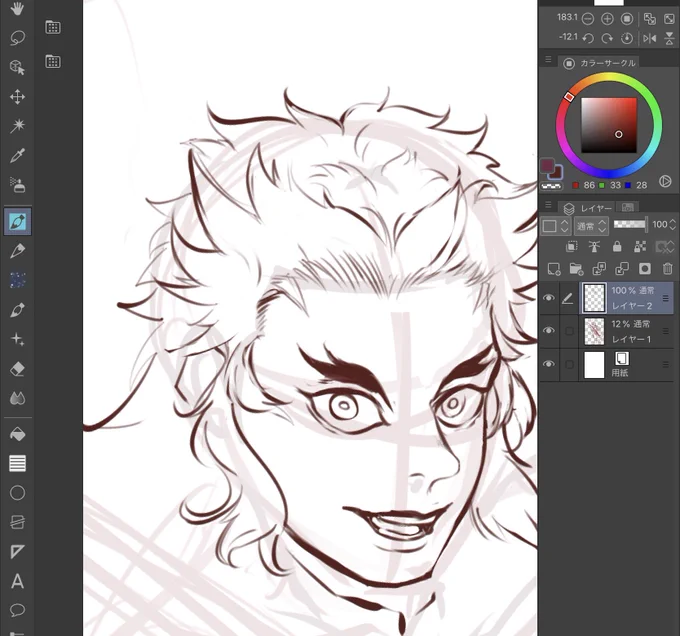Click the fit-to-navigator overlapping squares icon

(x=650, y=19)
